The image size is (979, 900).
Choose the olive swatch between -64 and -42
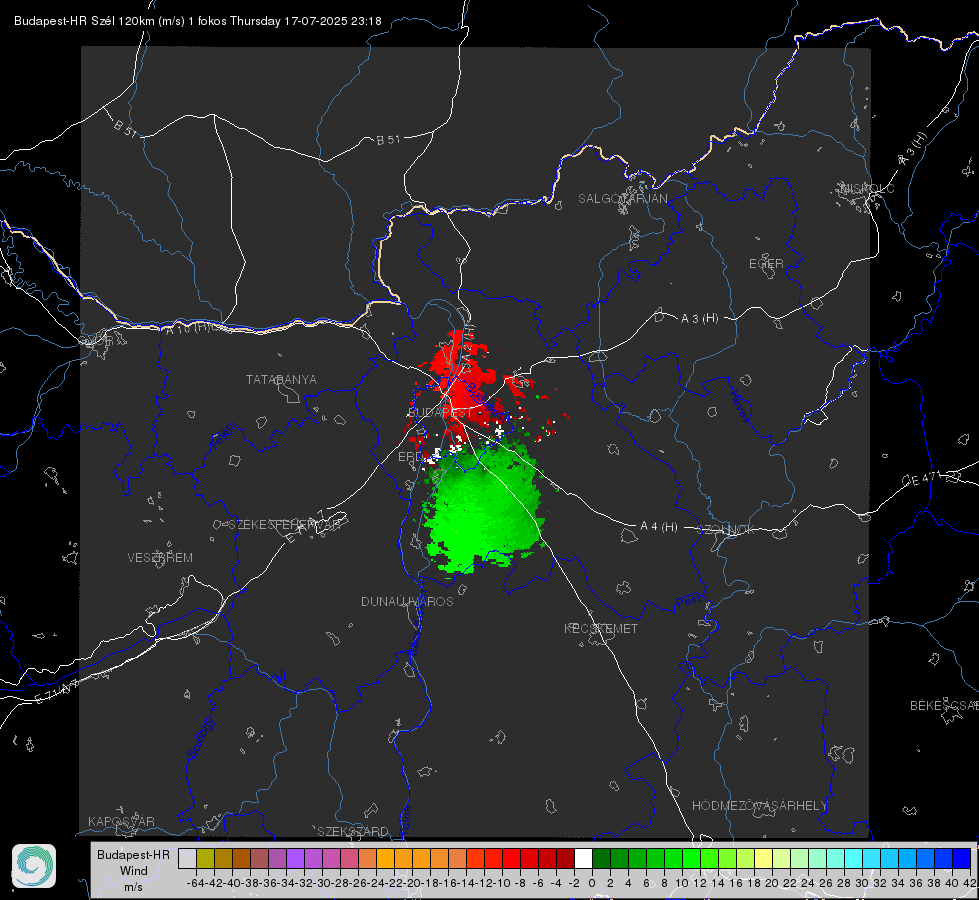coord(205,858)
